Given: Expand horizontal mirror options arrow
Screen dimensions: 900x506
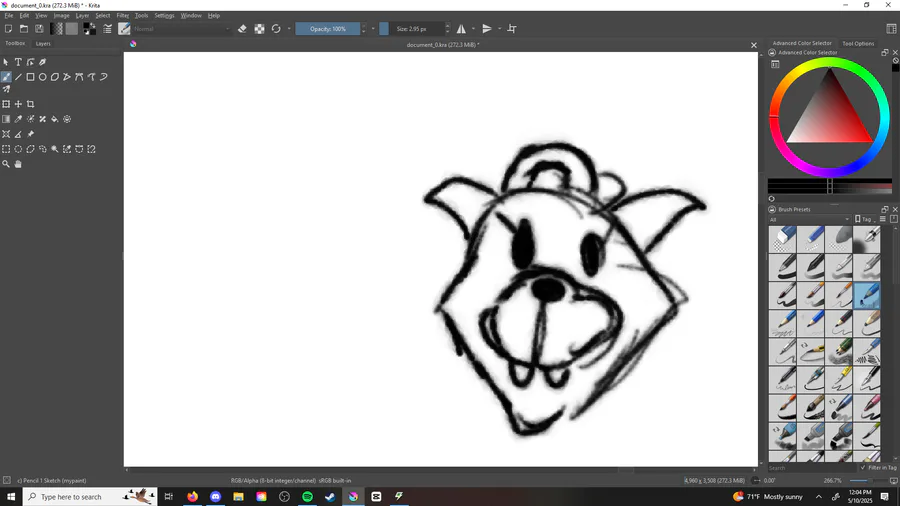Looking at the screenshot, I should [x=473, y=29].
